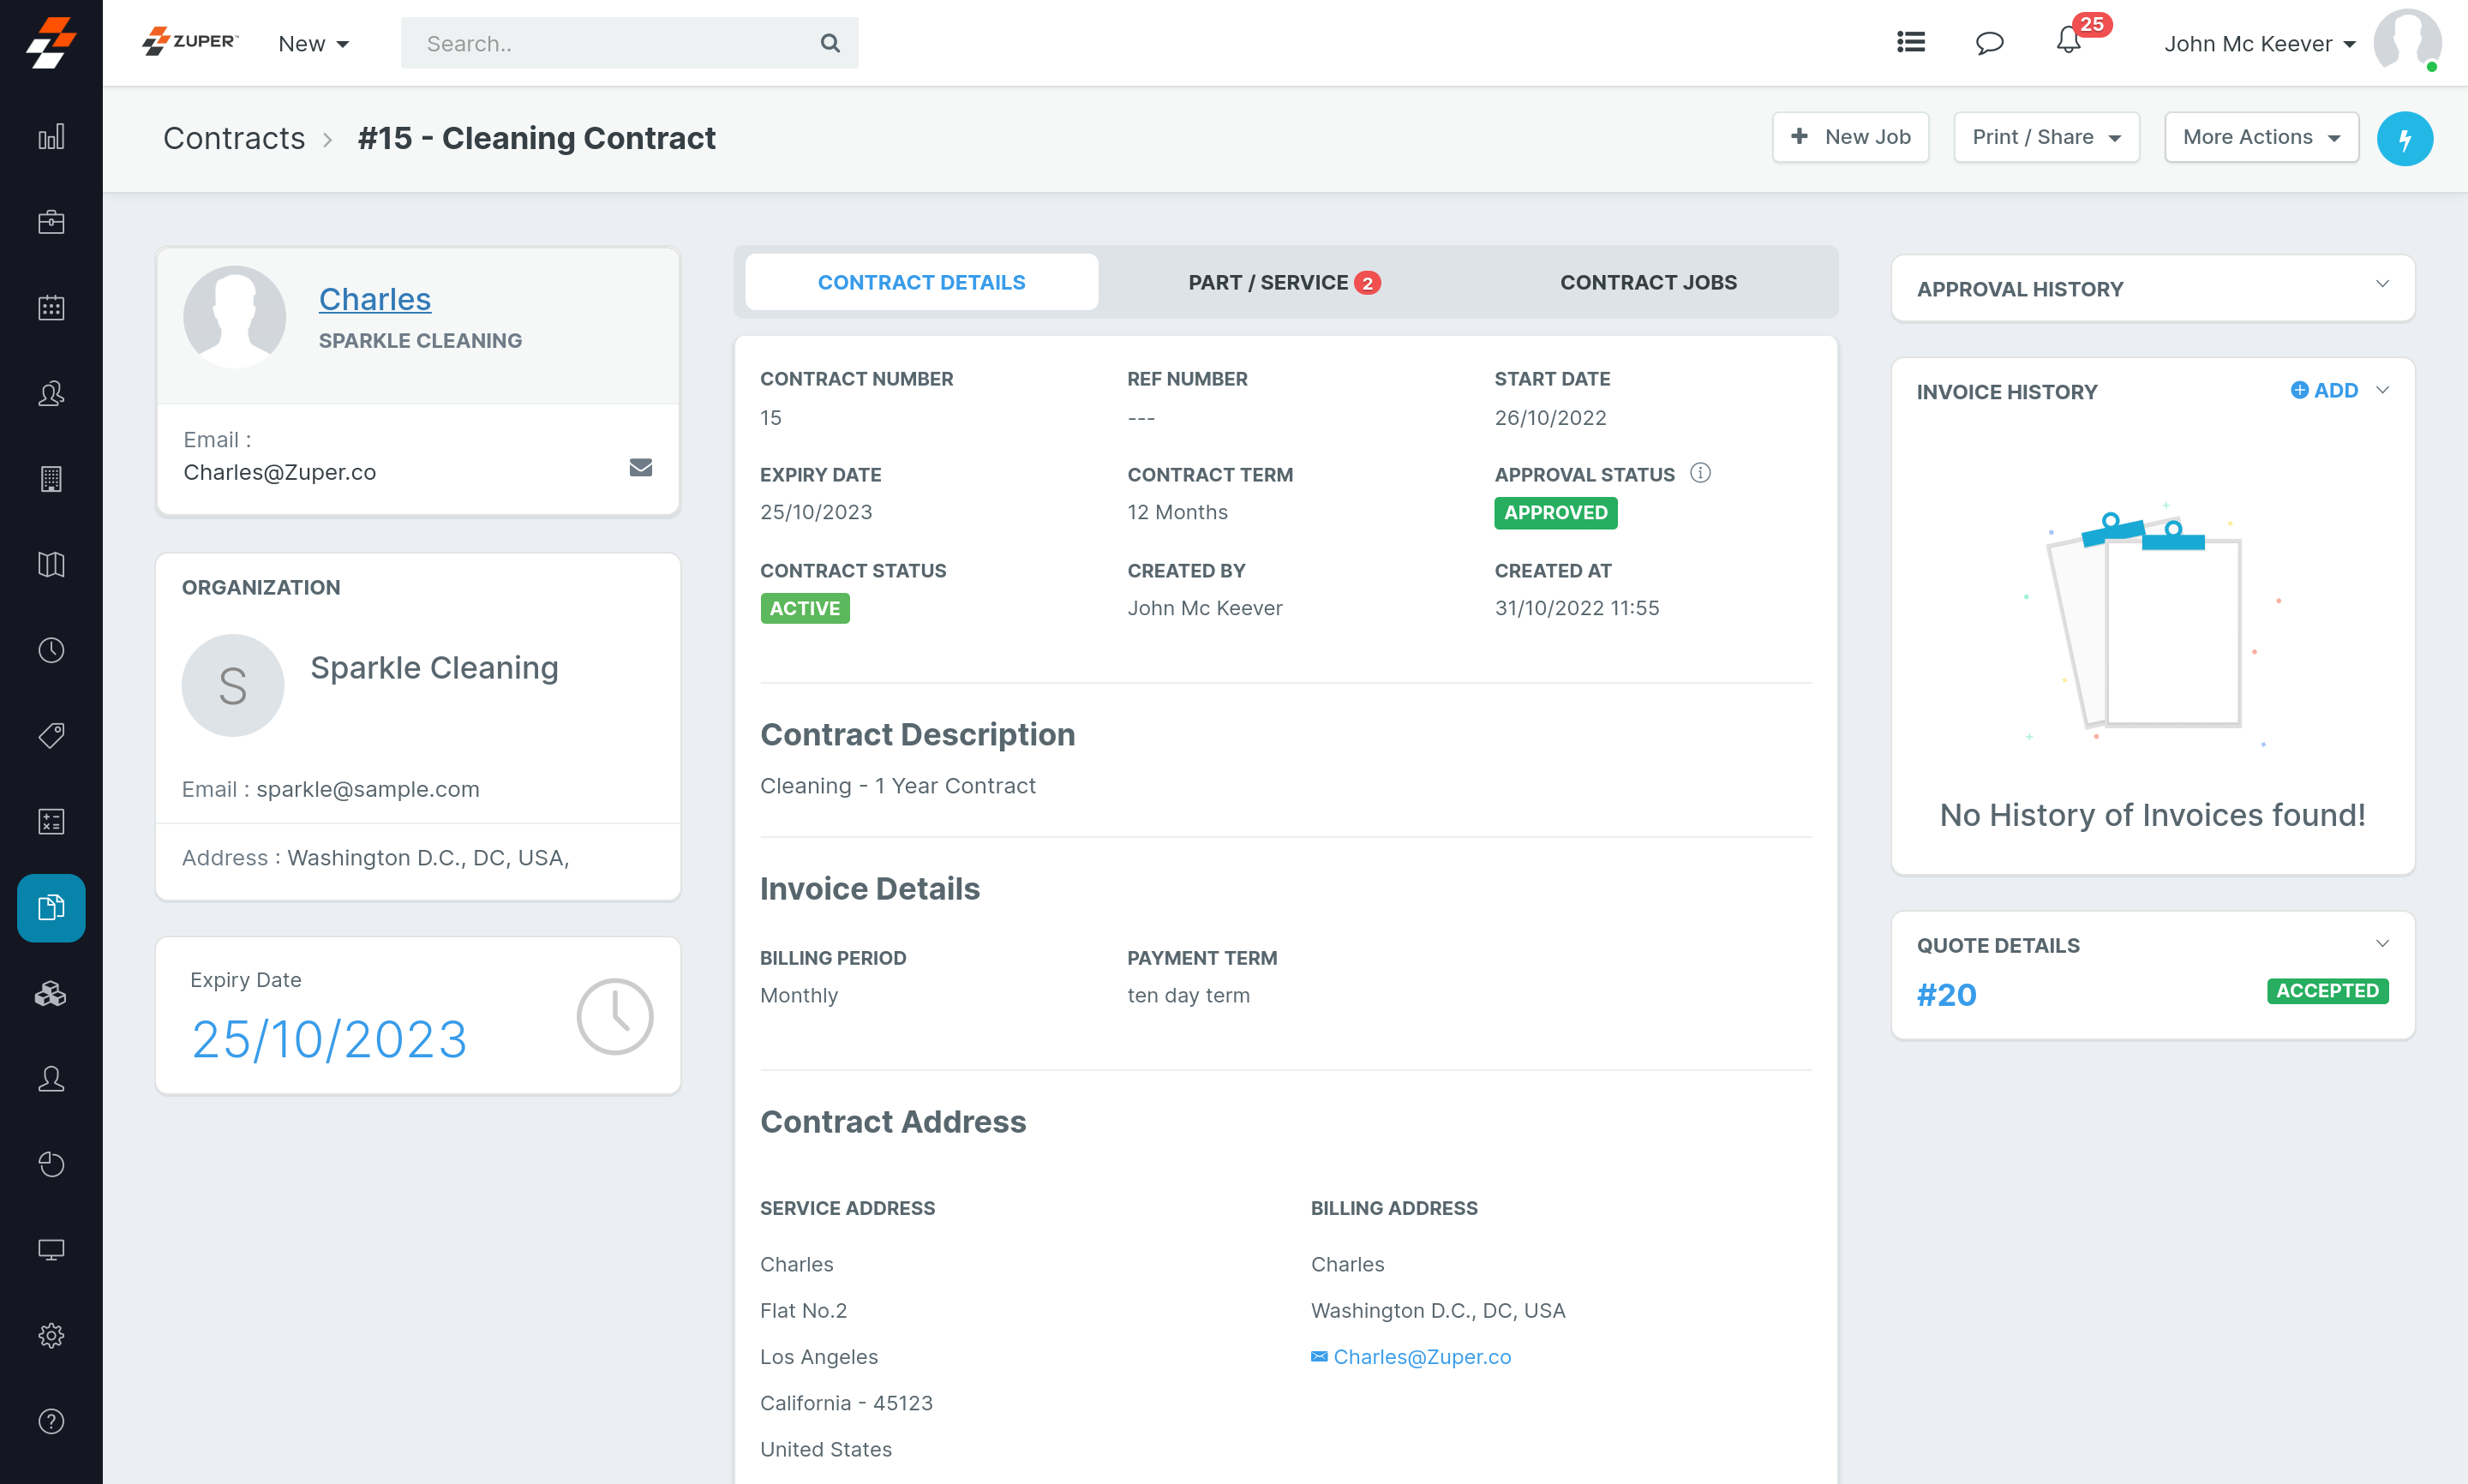The height and width of the screenshot is (1484, 2468).
Task: Click the mail icon beside Charles@Zuper.co
Action: tap(640, 467)
